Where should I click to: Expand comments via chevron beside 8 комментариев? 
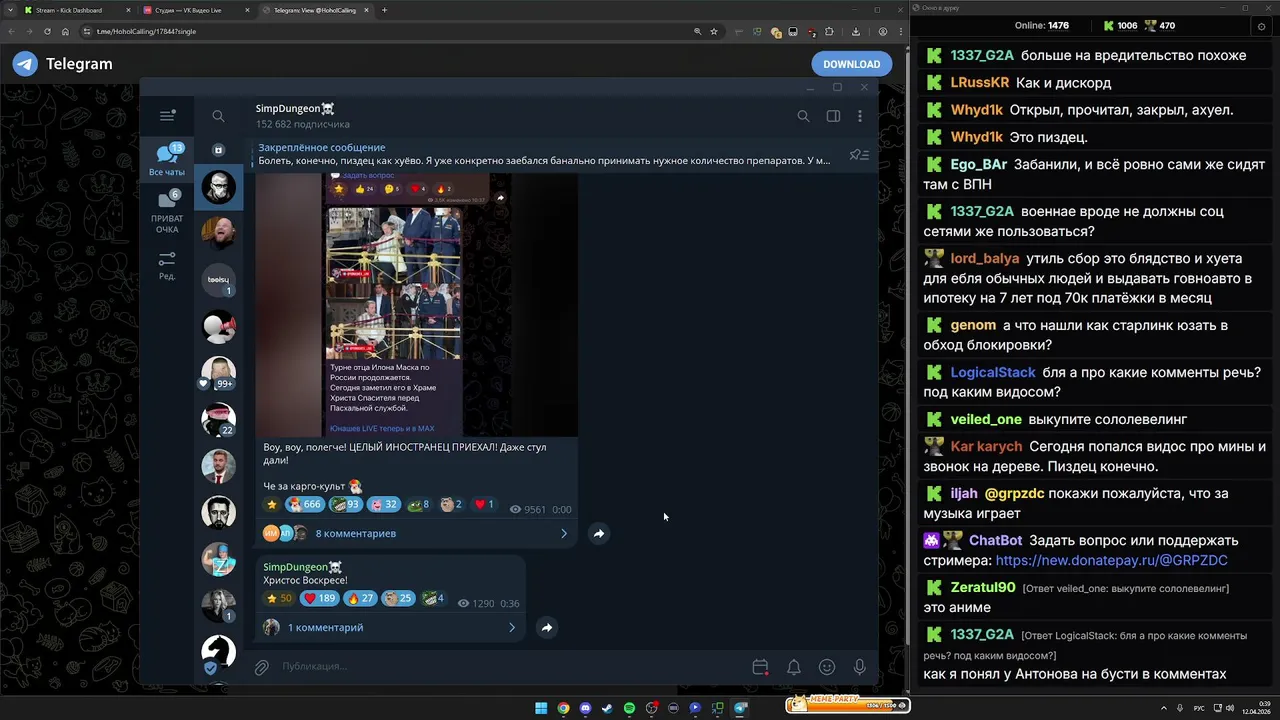click(564, 534)
